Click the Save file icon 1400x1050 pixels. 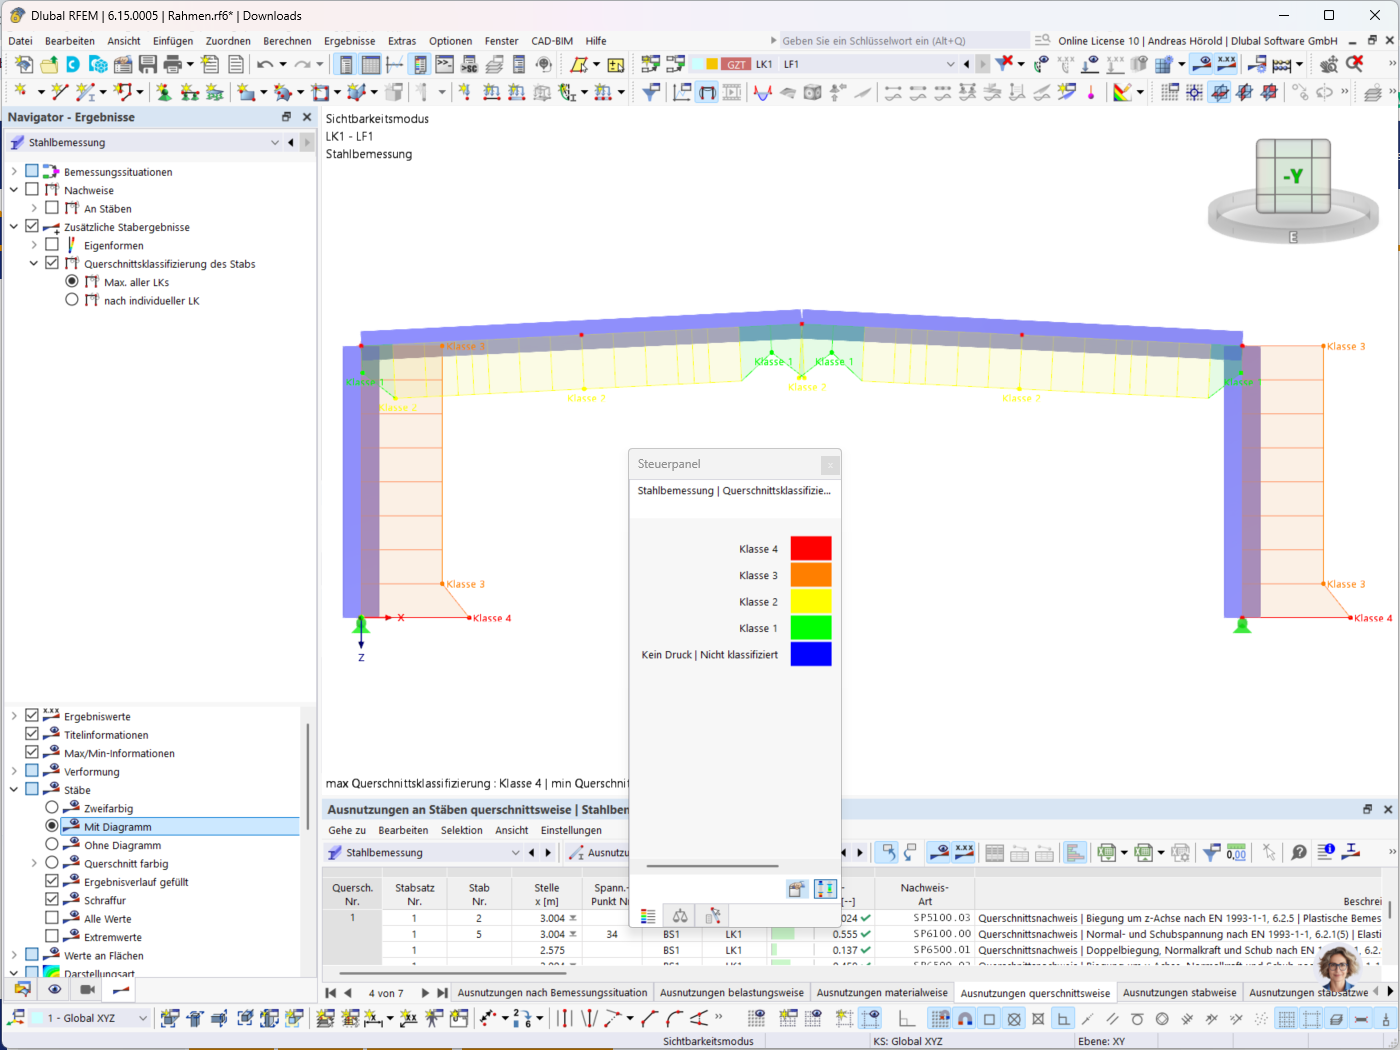point(147,64)
